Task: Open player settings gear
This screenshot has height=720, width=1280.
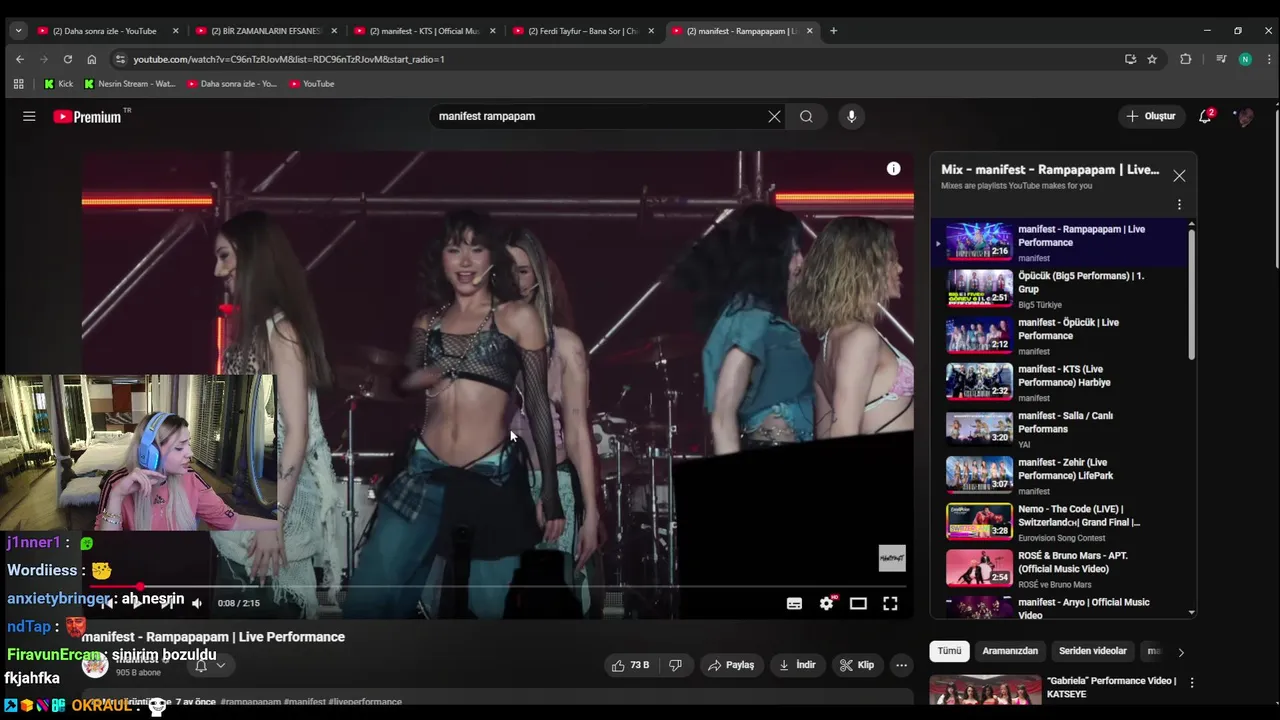Action: [x=826, y=603]
